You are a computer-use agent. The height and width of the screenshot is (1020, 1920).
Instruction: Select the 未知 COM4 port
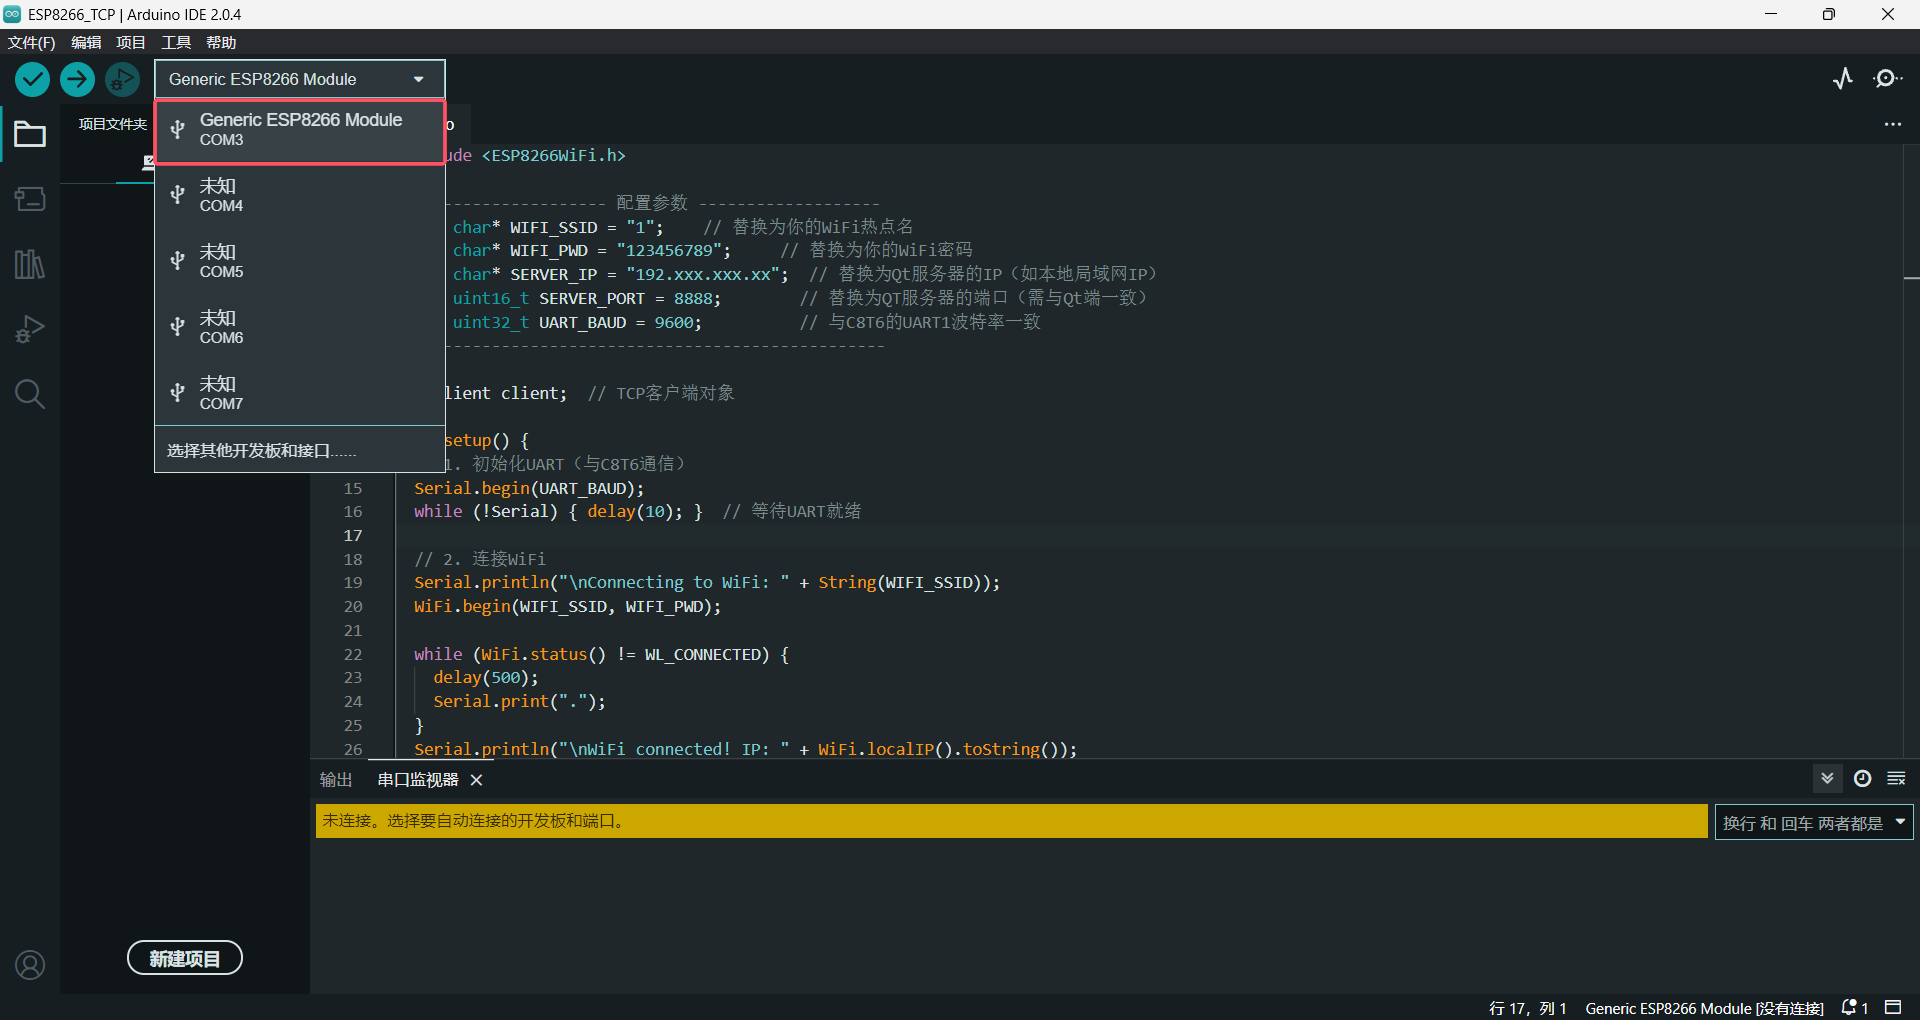pyautogui.click(x=300, y=195)
